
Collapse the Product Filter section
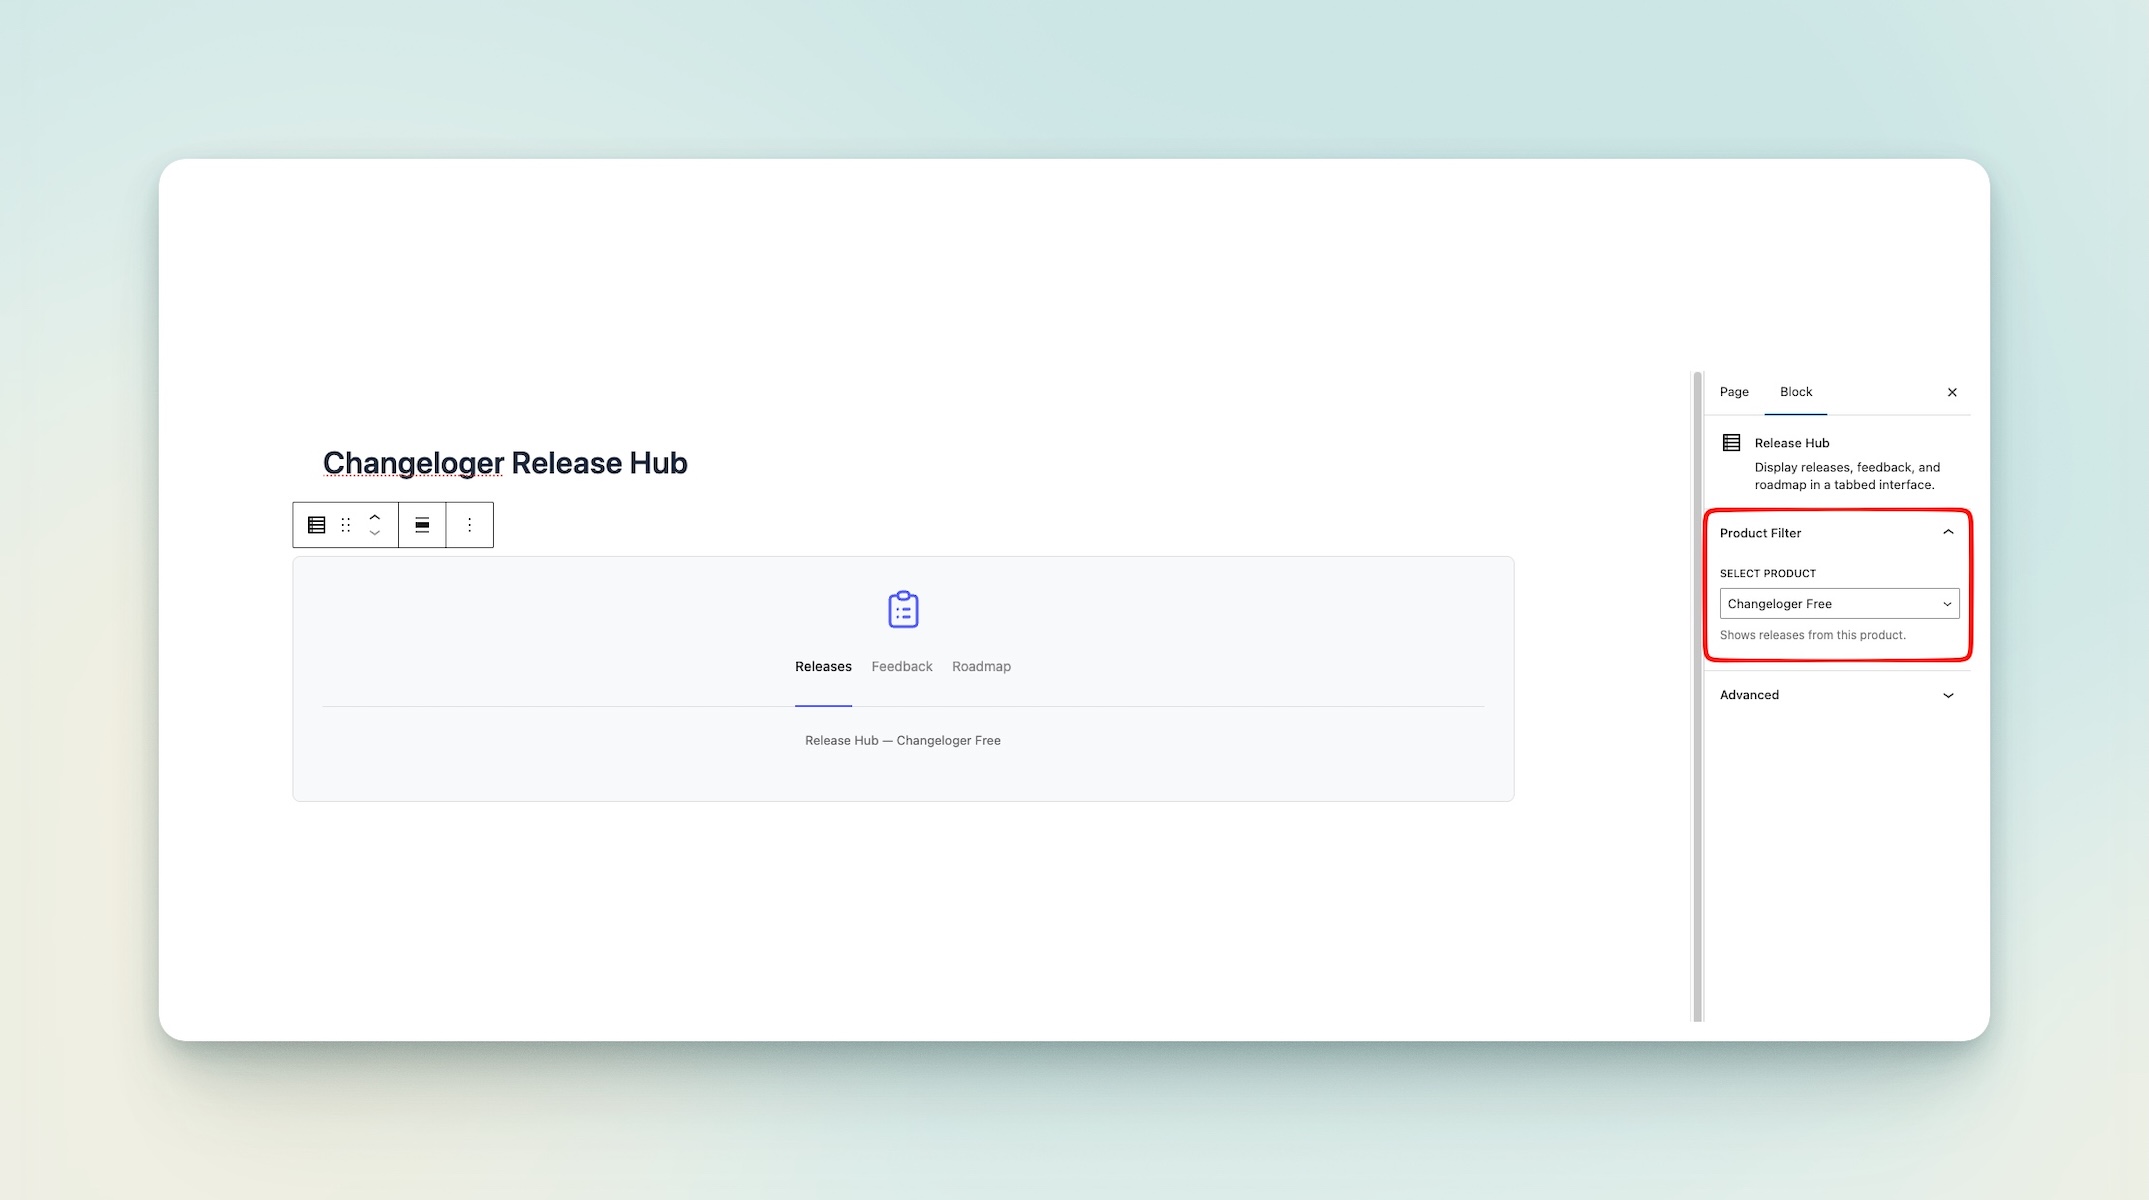pos(1948,532)
